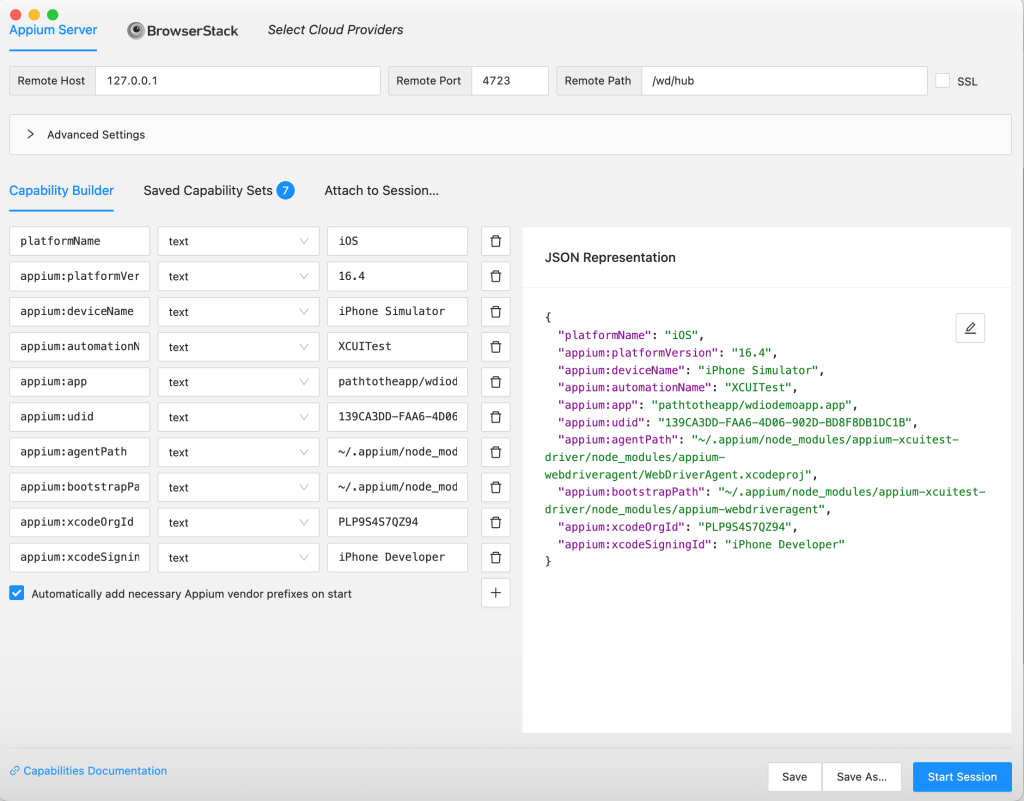
Task: Select the BrowserStack server tab
Action: (183, 31)
